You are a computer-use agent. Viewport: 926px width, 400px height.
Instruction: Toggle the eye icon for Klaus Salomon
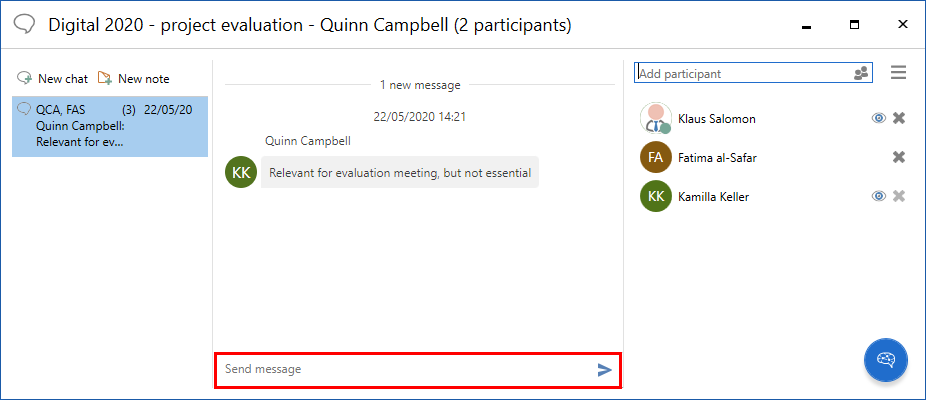pyautogui.click(x=878, y=118)
